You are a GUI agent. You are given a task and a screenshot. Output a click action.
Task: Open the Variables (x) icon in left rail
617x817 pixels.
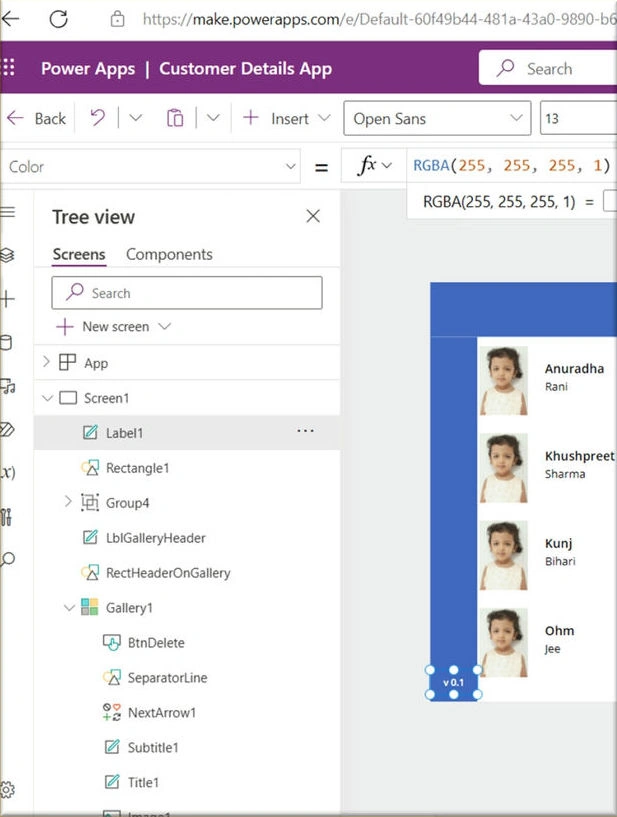(x=7, y=472)
